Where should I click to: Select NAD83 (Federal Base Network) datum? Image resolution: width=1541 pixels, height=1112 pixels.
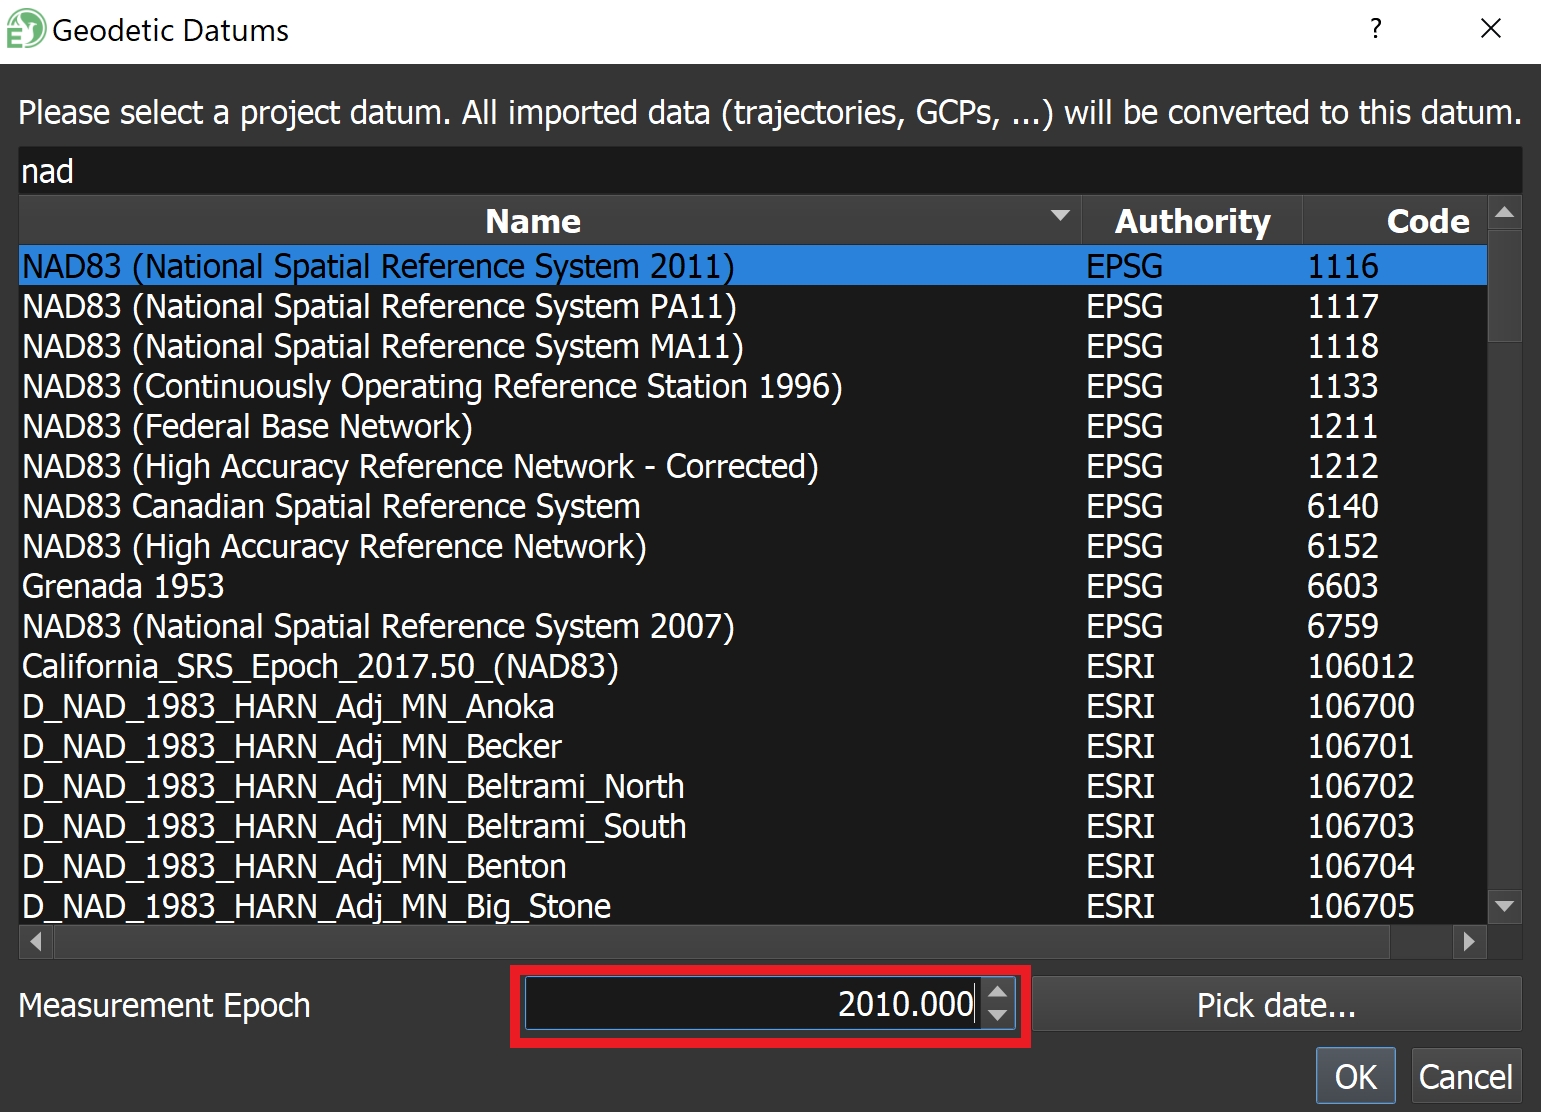pyautogui.click(x=247, y=427)
